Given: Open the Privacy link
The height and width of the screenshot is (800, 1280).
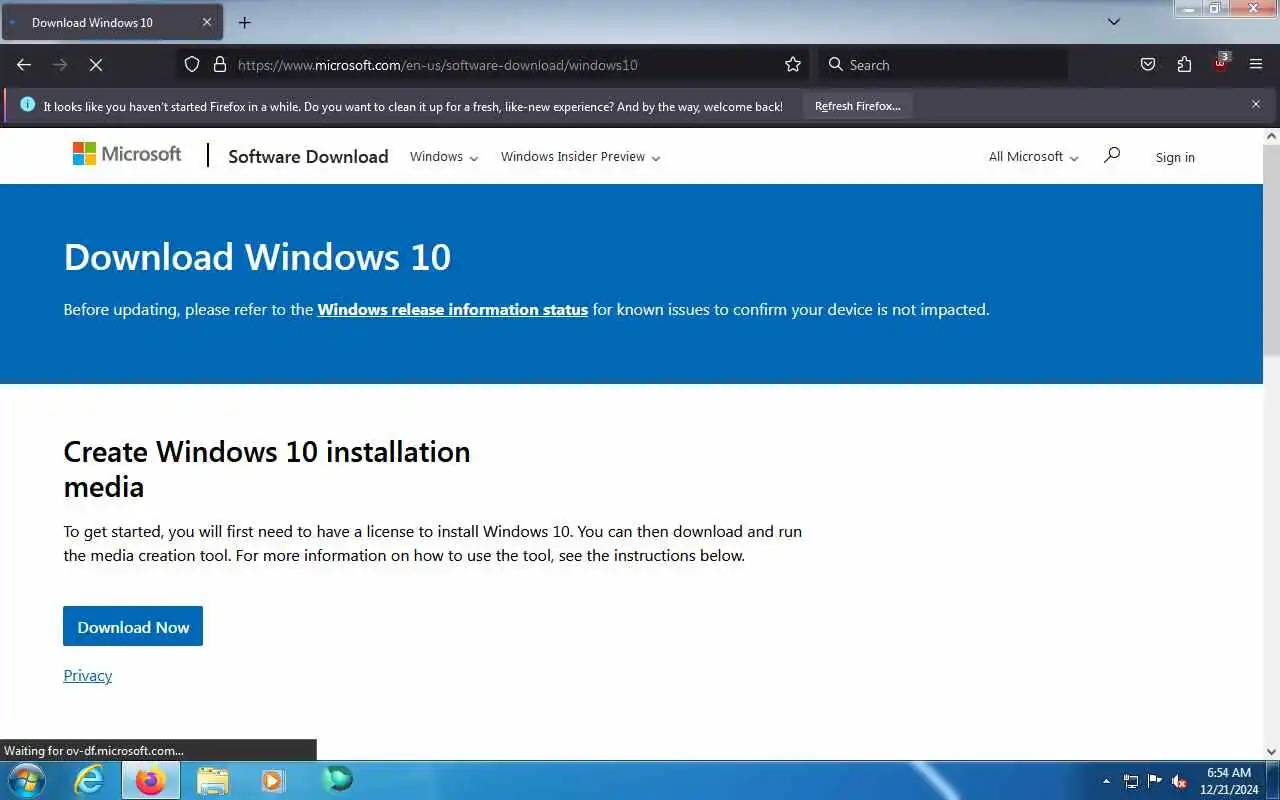Looking at the screenshot, I should tap(88, 676).
